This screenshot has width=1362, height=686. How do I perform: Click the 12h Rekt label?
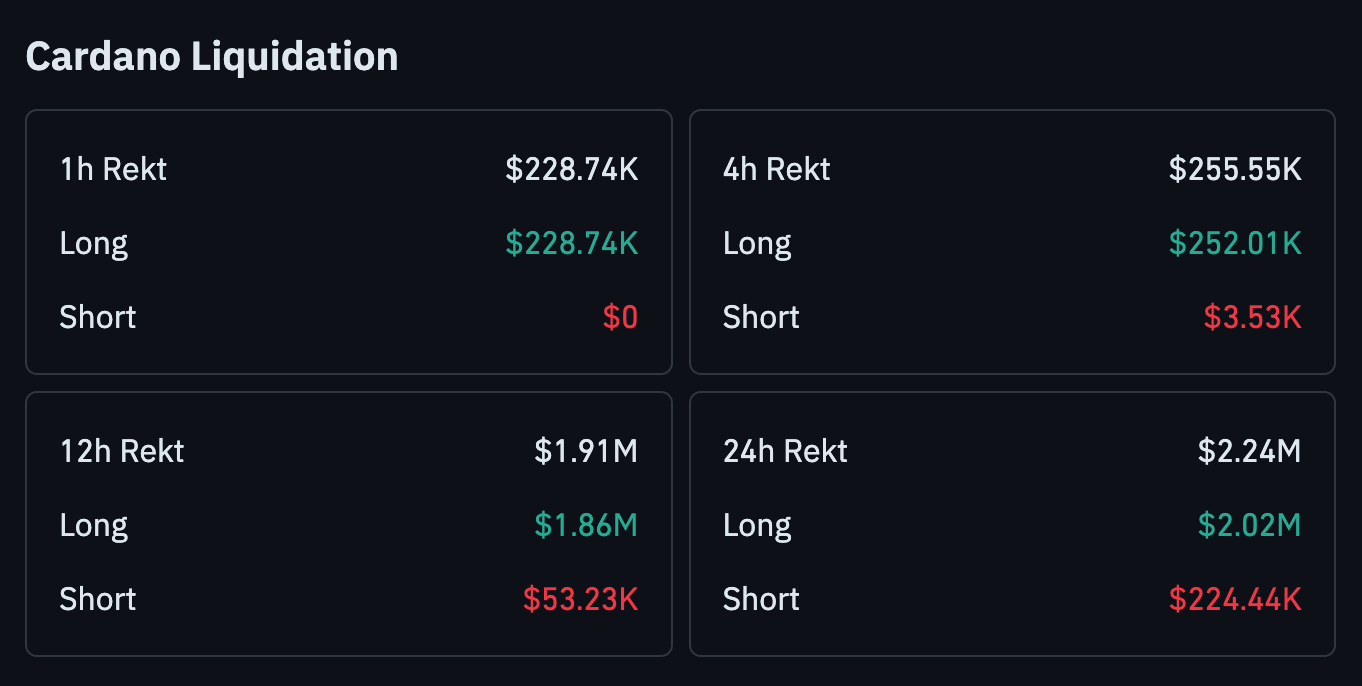coord(122,451)
